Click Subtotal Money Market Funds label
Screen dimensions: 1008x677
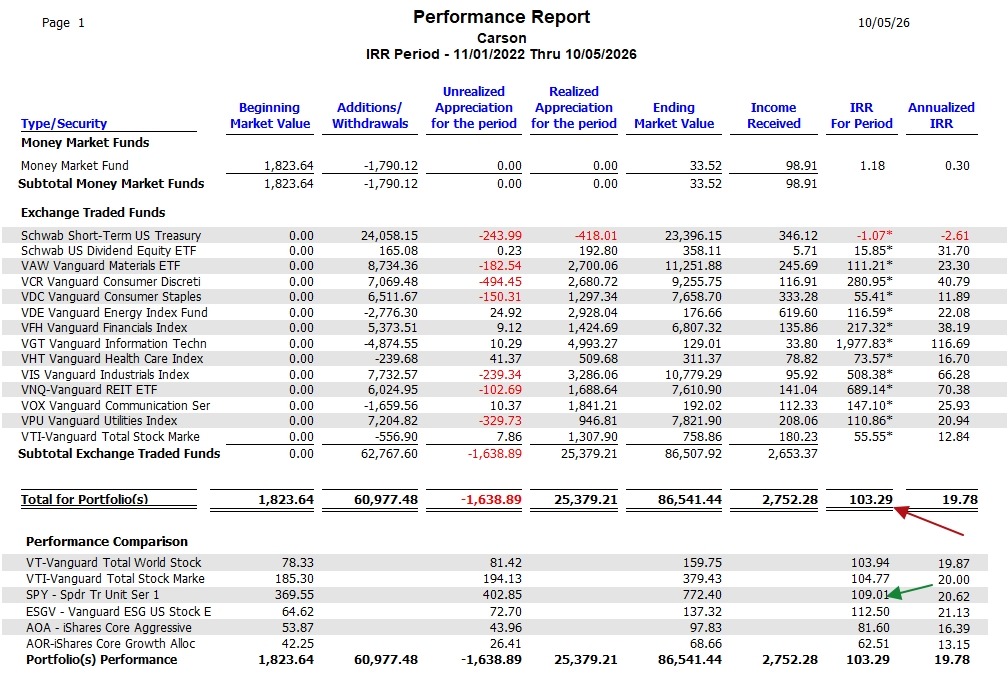pyautogui.click(x=111, y=183)
